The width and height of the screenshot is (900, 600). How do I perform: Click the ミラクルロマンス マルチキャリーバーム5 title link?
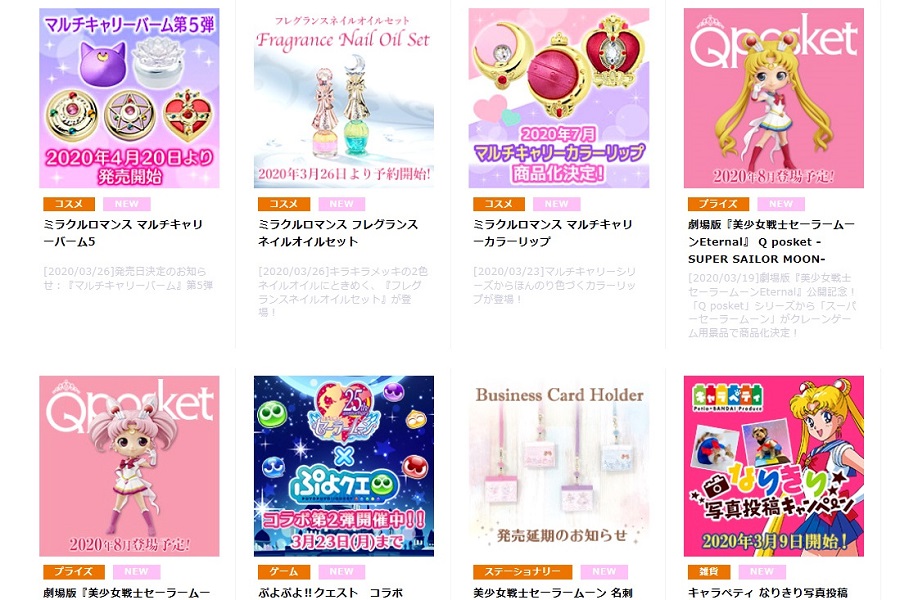[x=123, y=233]
